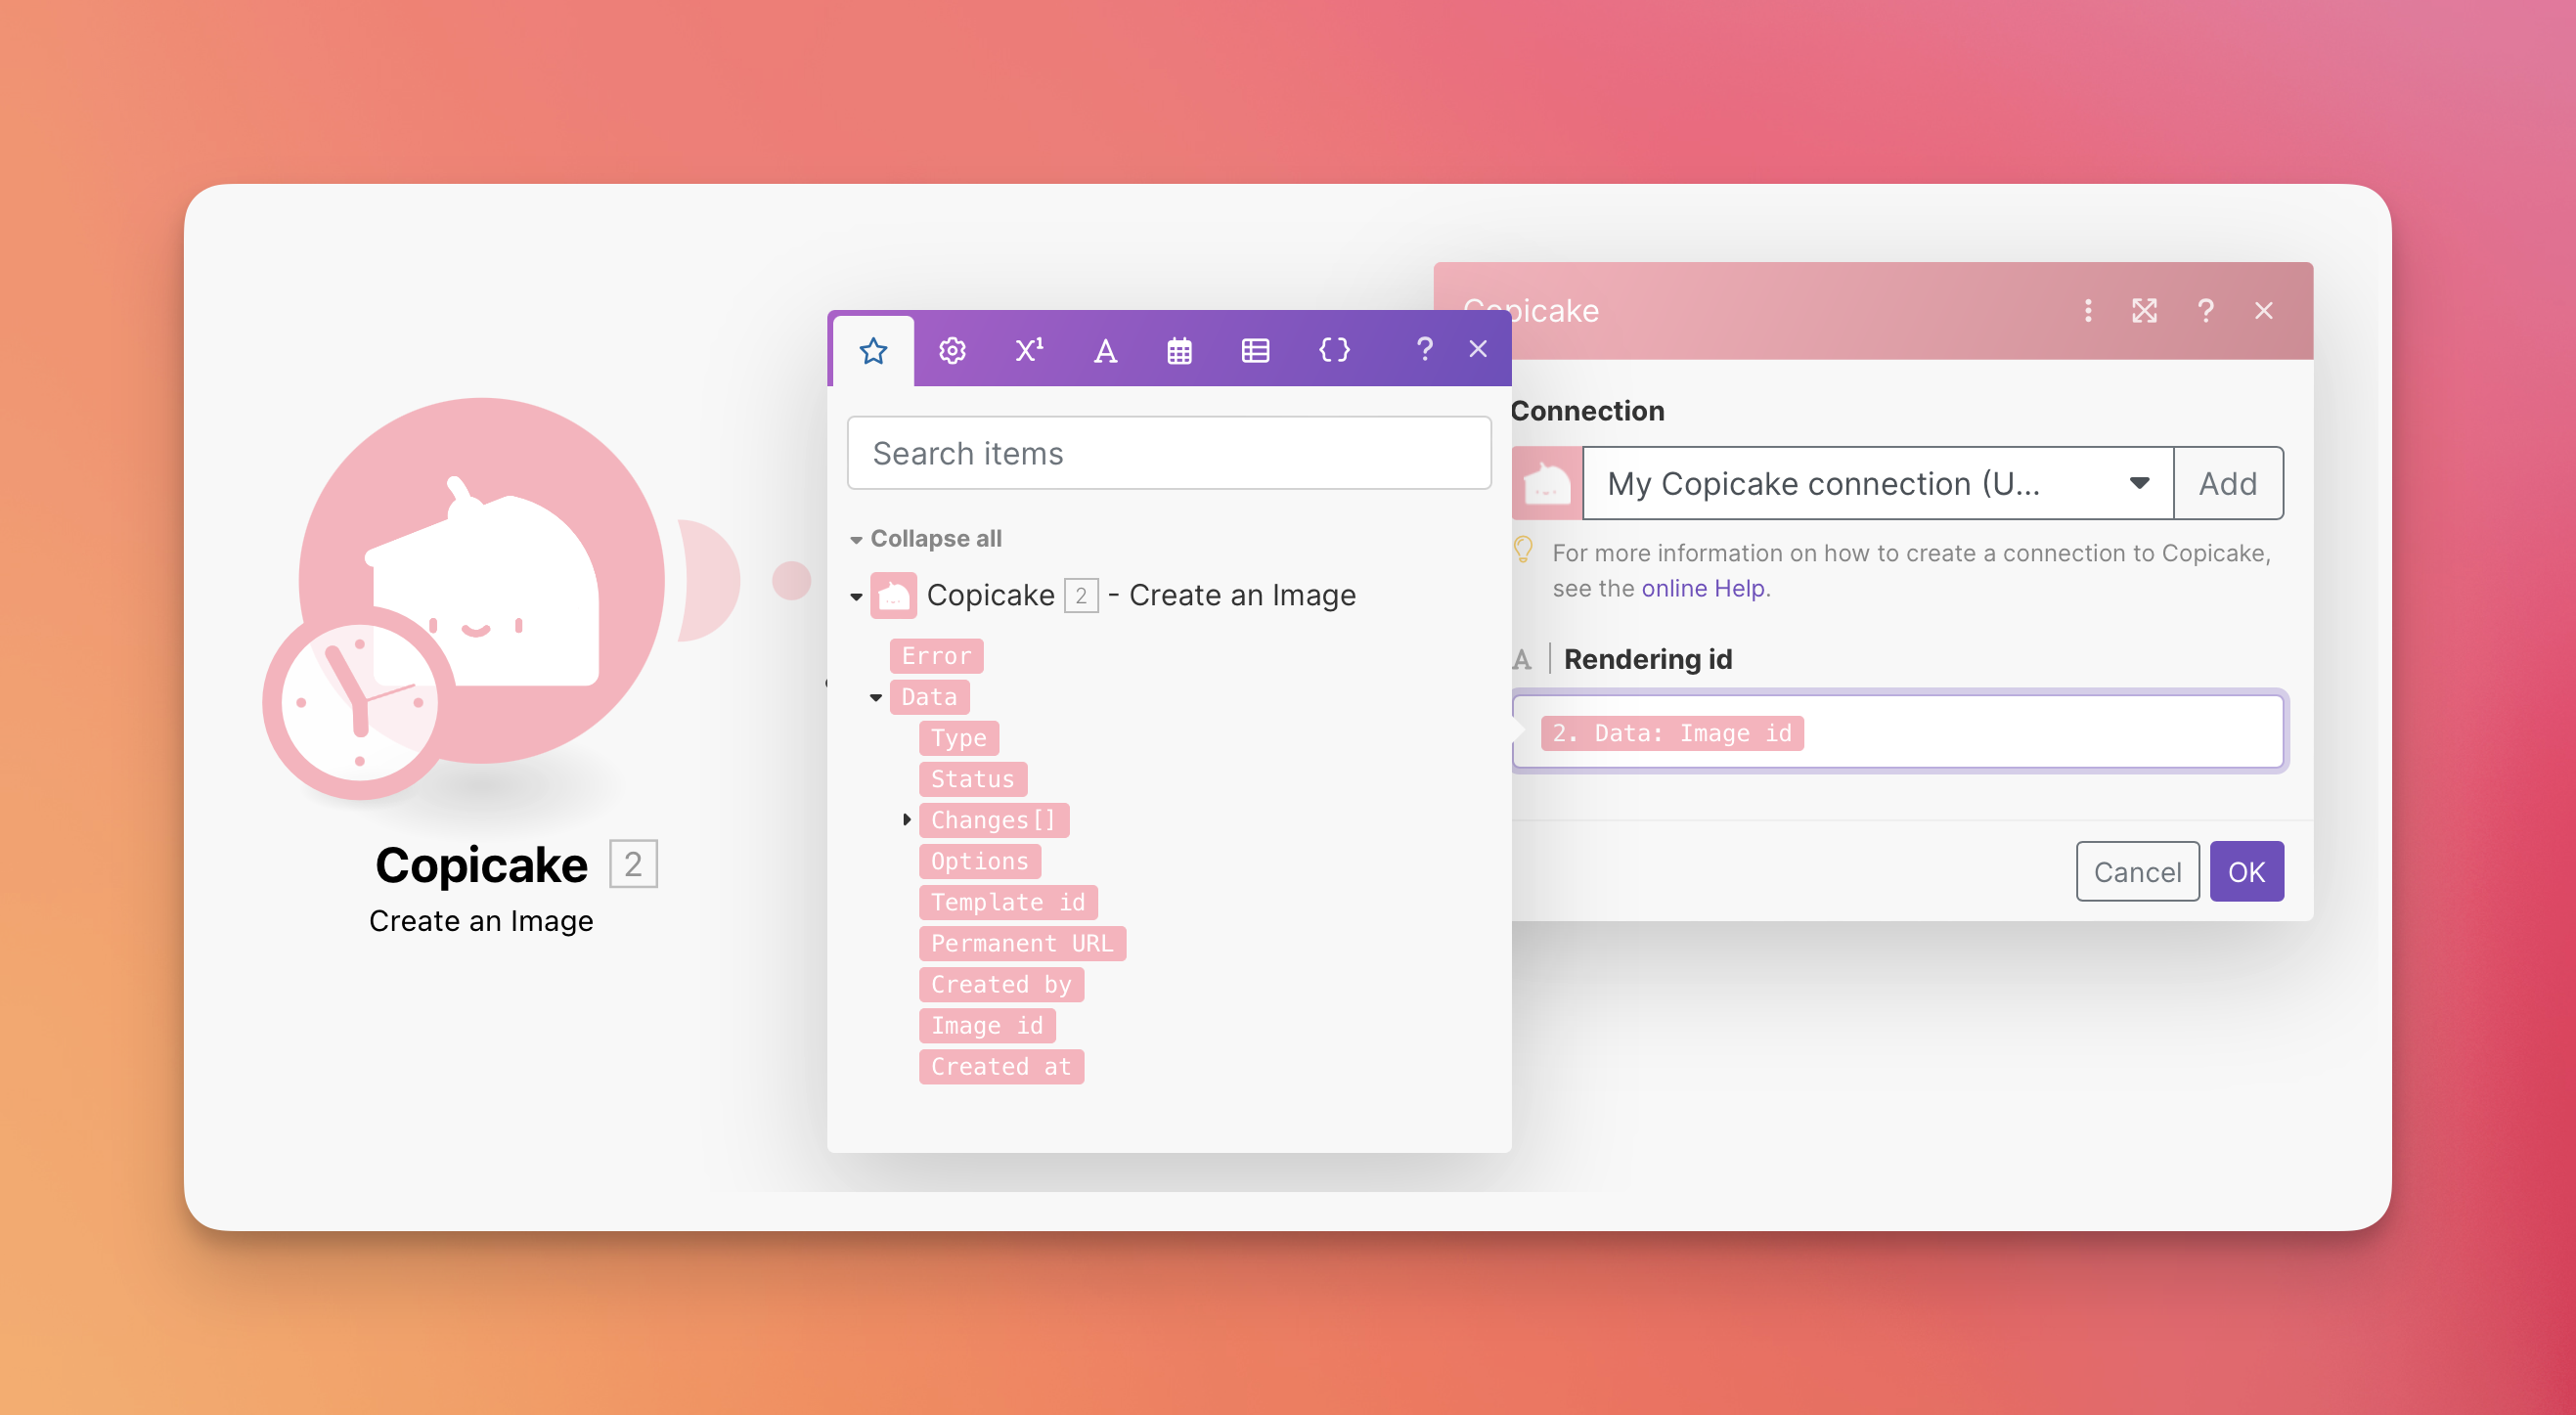This screenshot has width=2576, height=1415.
Task: Click the Rendering id input field
Action: [x=1899, y=732]
